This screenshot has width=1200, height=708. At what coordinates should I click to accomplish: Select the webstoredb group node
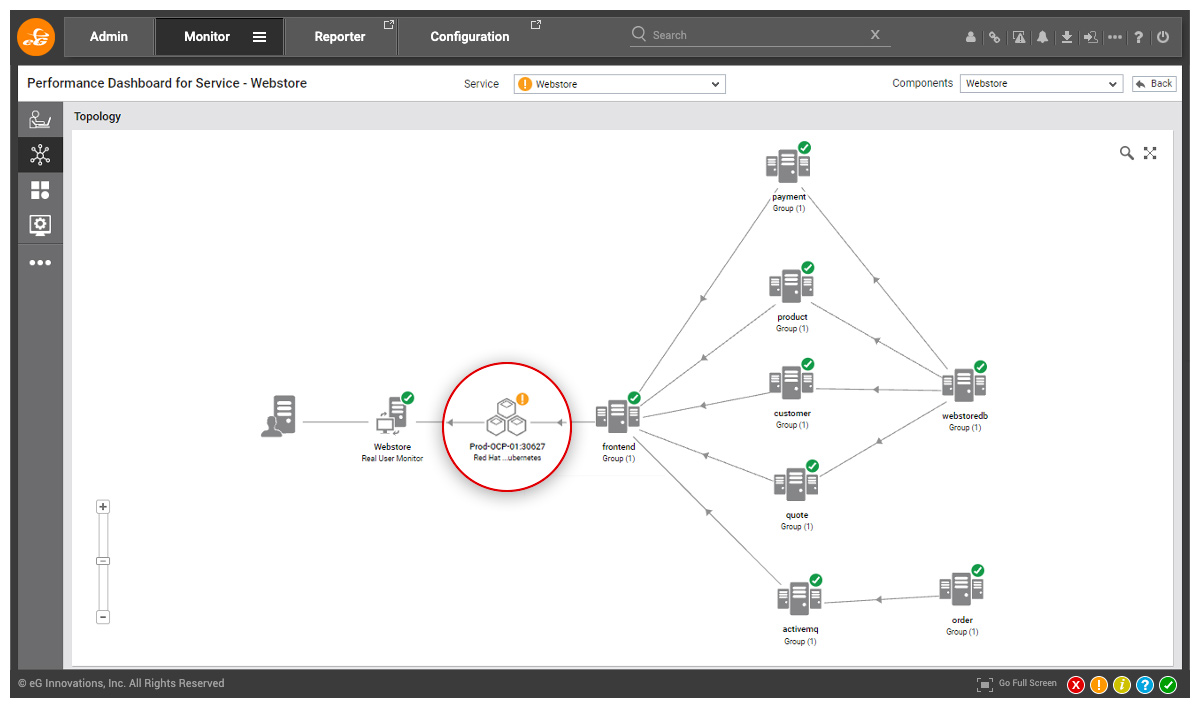(x=965, y=384)
